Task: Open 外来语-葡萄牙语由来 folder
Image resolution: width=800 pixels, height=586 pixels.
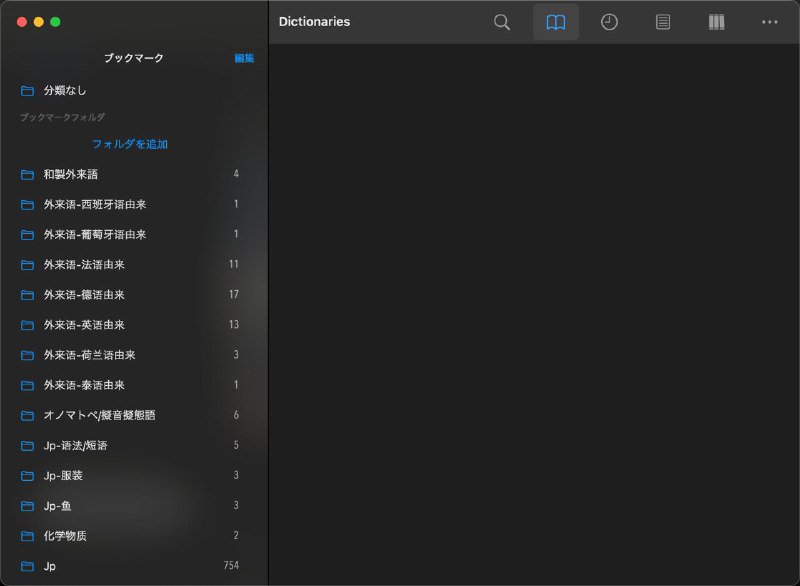Action: (x=95, y=235)
